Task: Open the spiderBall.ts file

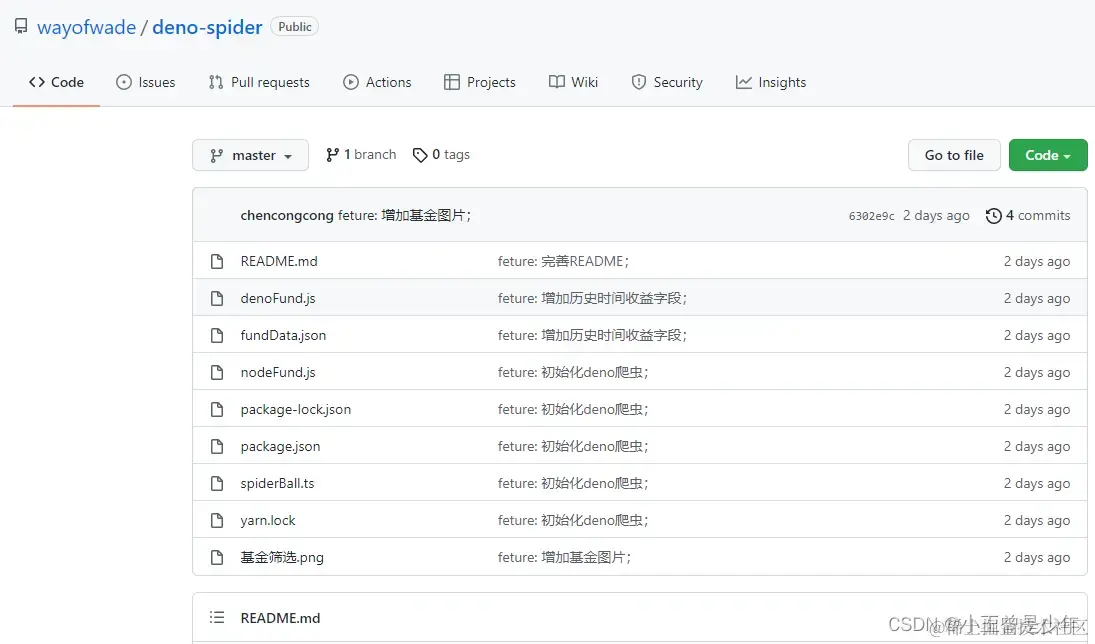Action: coord(277,483)
